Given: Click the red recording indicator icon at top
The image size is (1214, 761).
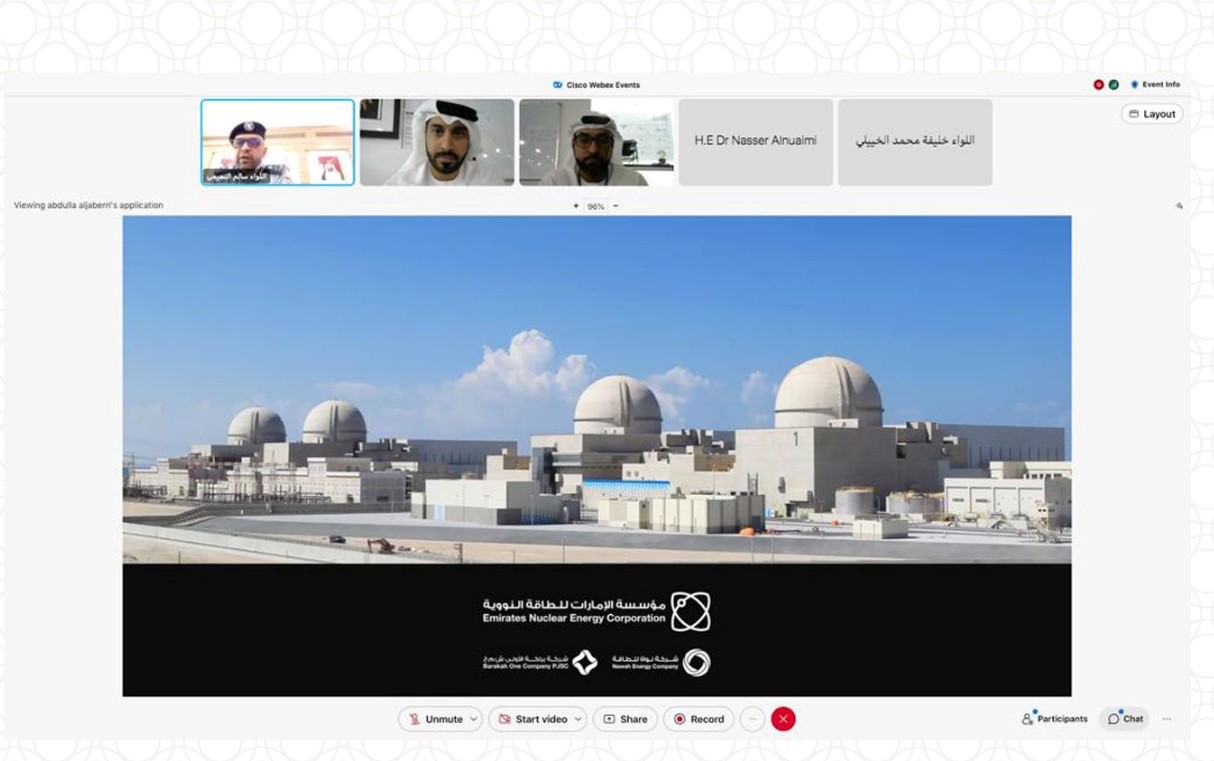Looking at the screenshot, I should click(1099, 85).
